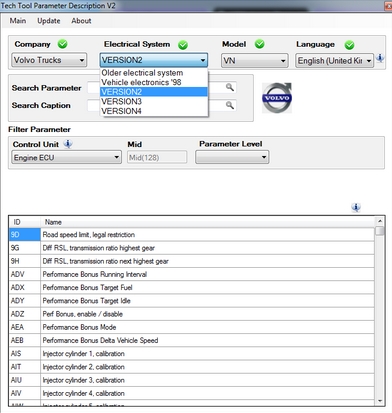Viewport: 392px width, 413px height.
Task: Select 'Road speed limit, legal restriction' name cell
Action: 207,235
